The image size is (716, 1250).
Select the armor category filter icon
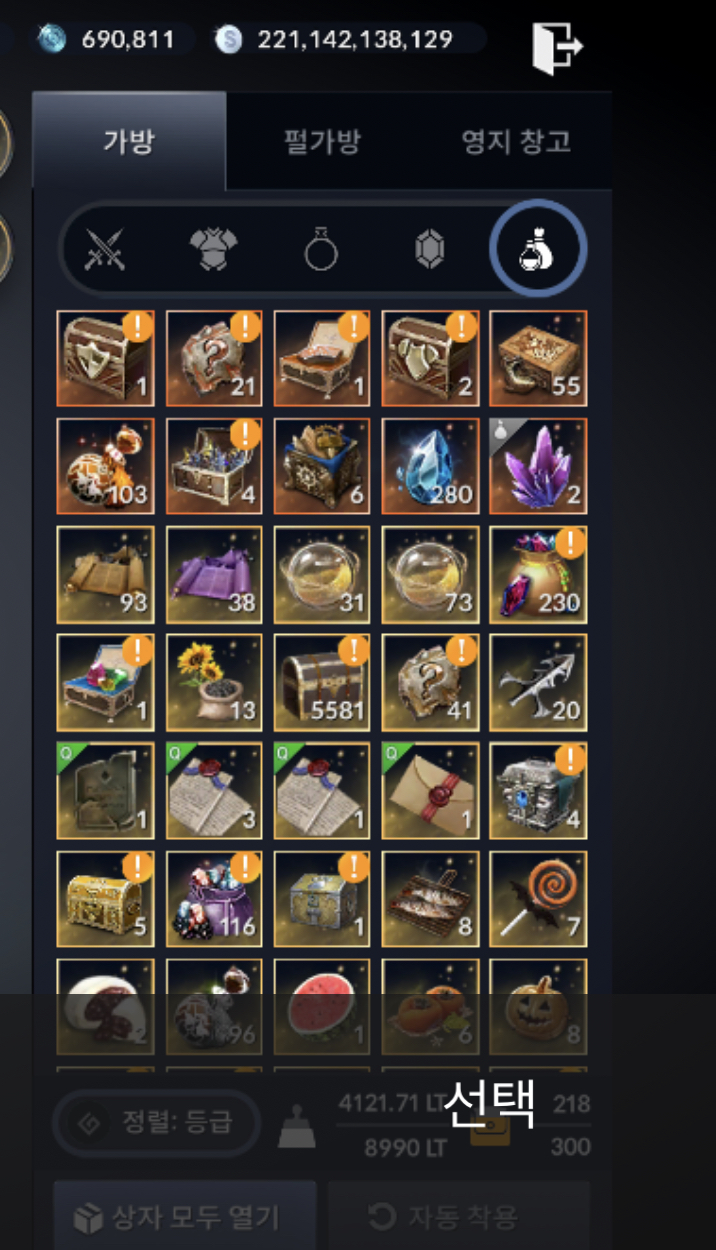(x=213, y=249)
